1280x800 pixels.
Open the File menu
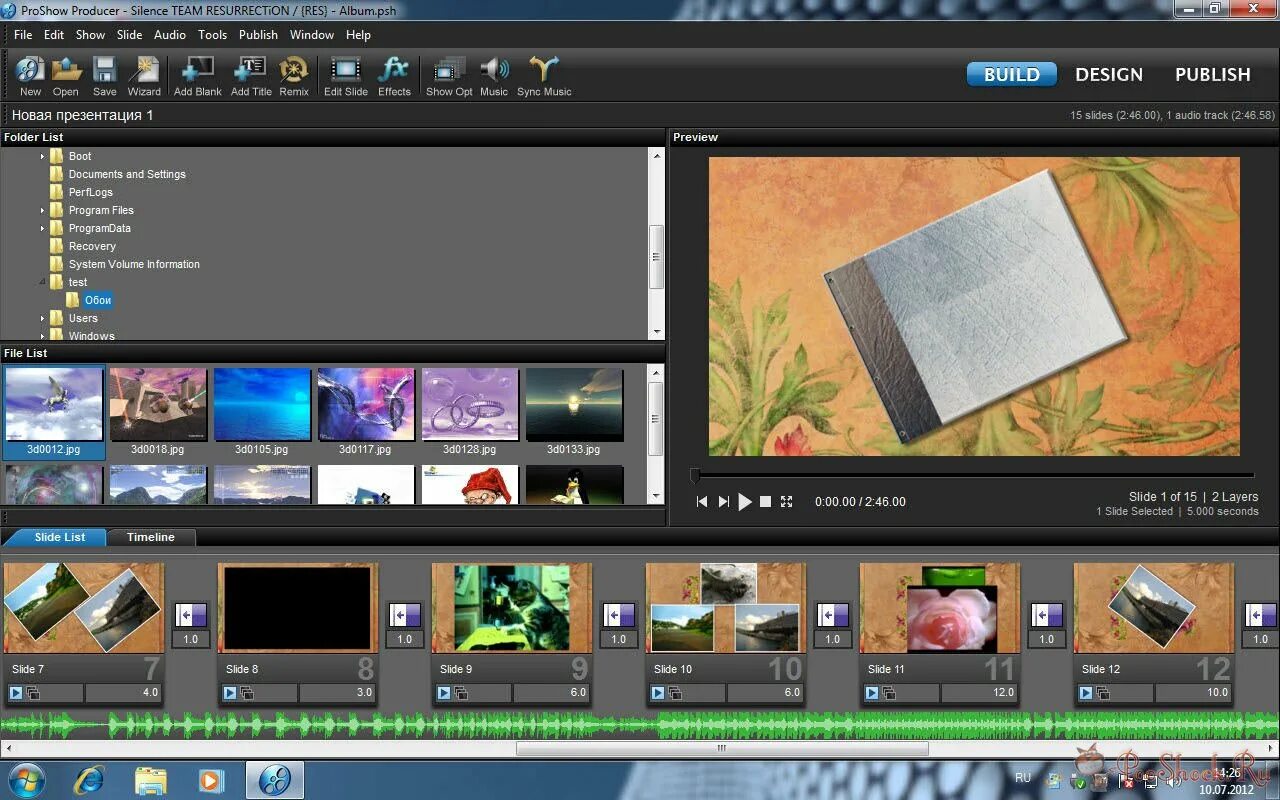pos(23,34)
